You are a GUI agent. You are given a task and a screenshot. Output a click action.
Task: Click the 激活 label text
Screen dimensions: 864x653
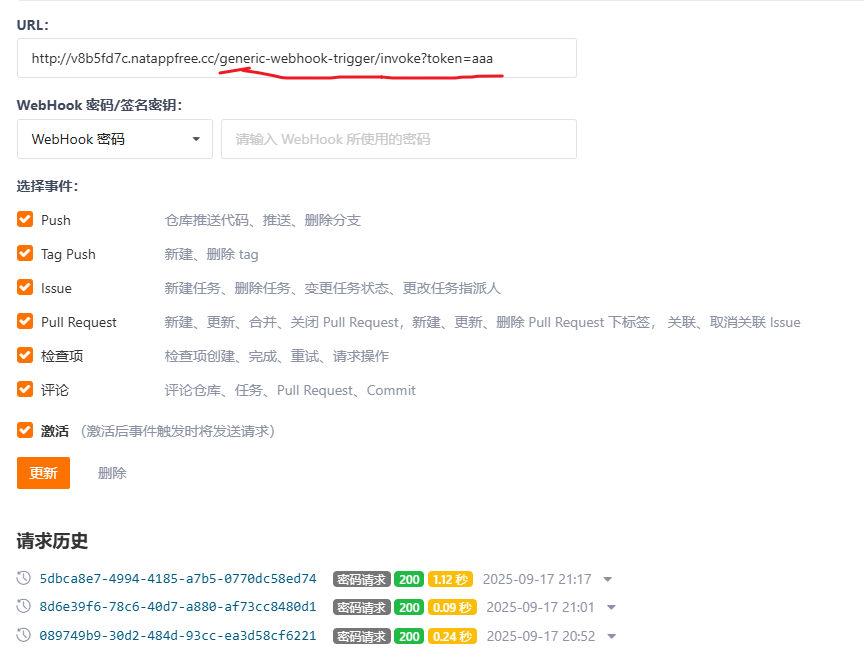click(55, 431)
